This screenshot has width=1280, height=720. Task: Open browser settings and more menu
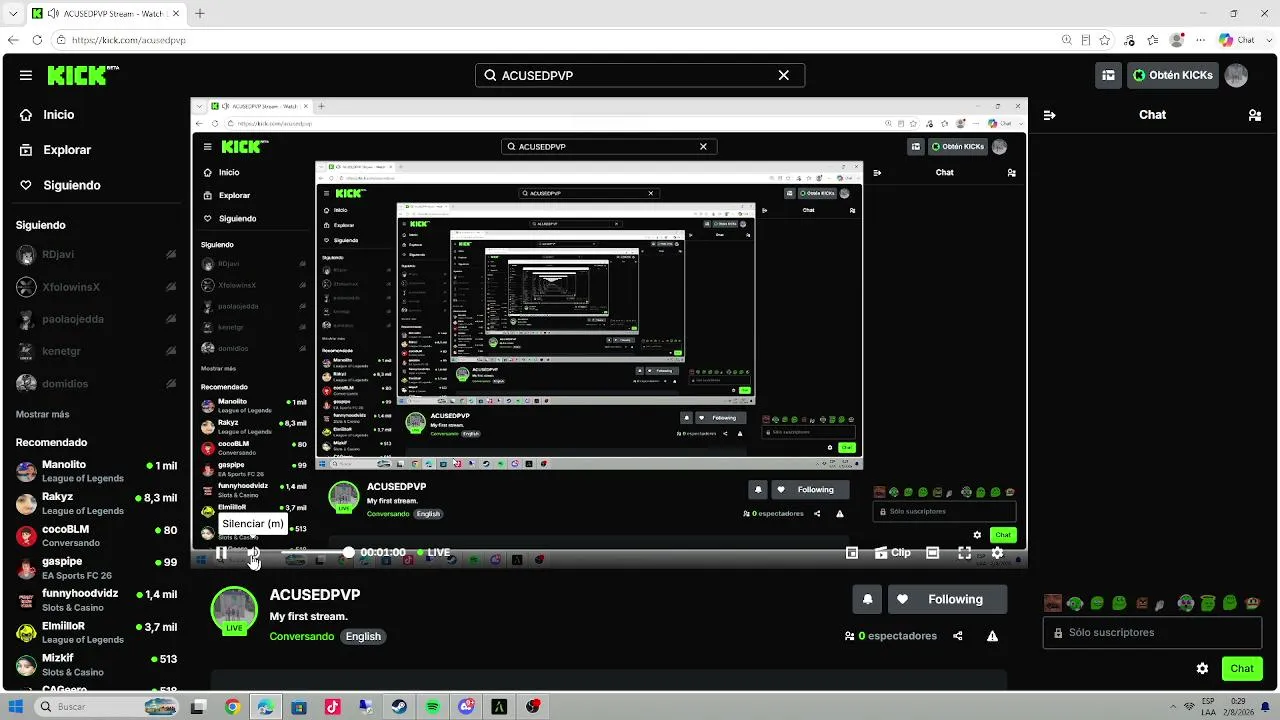pyautogui.click(x=1201, y=40)
